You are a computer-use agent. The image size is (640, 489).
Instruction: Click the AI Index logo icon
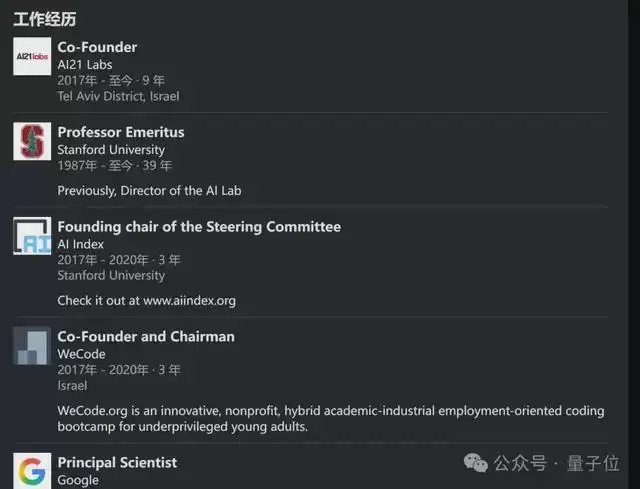pyautogui.click(x=32, y=236)
